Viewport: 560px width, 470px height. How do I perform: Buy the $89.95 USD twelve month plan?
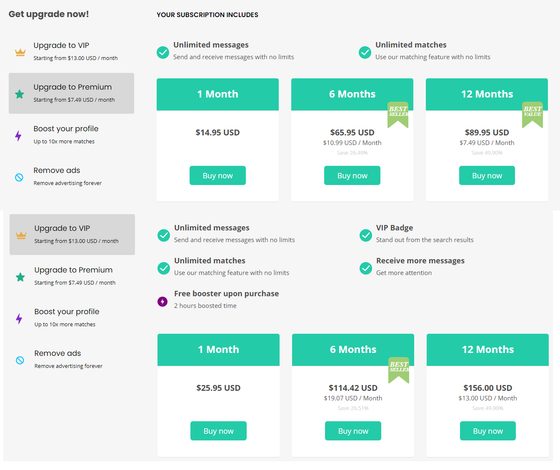pyautogui.click(x=487, y=175)
